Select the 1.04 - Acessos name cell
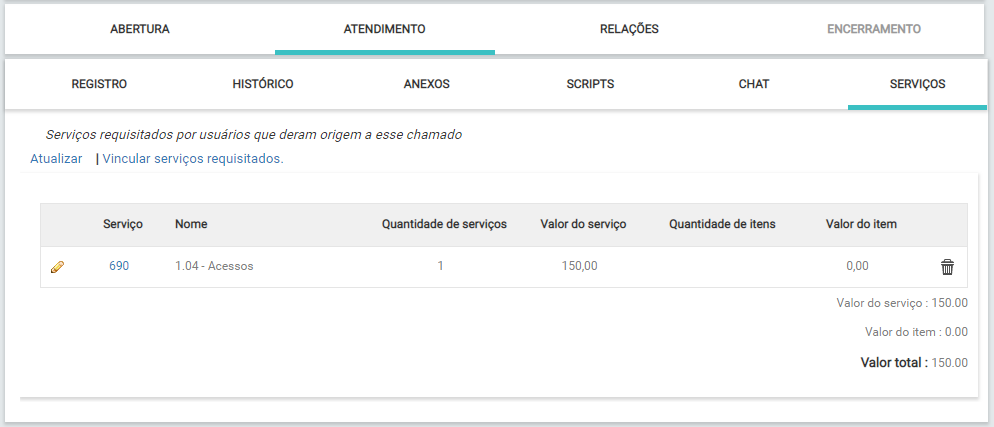 tap(214, 266)
